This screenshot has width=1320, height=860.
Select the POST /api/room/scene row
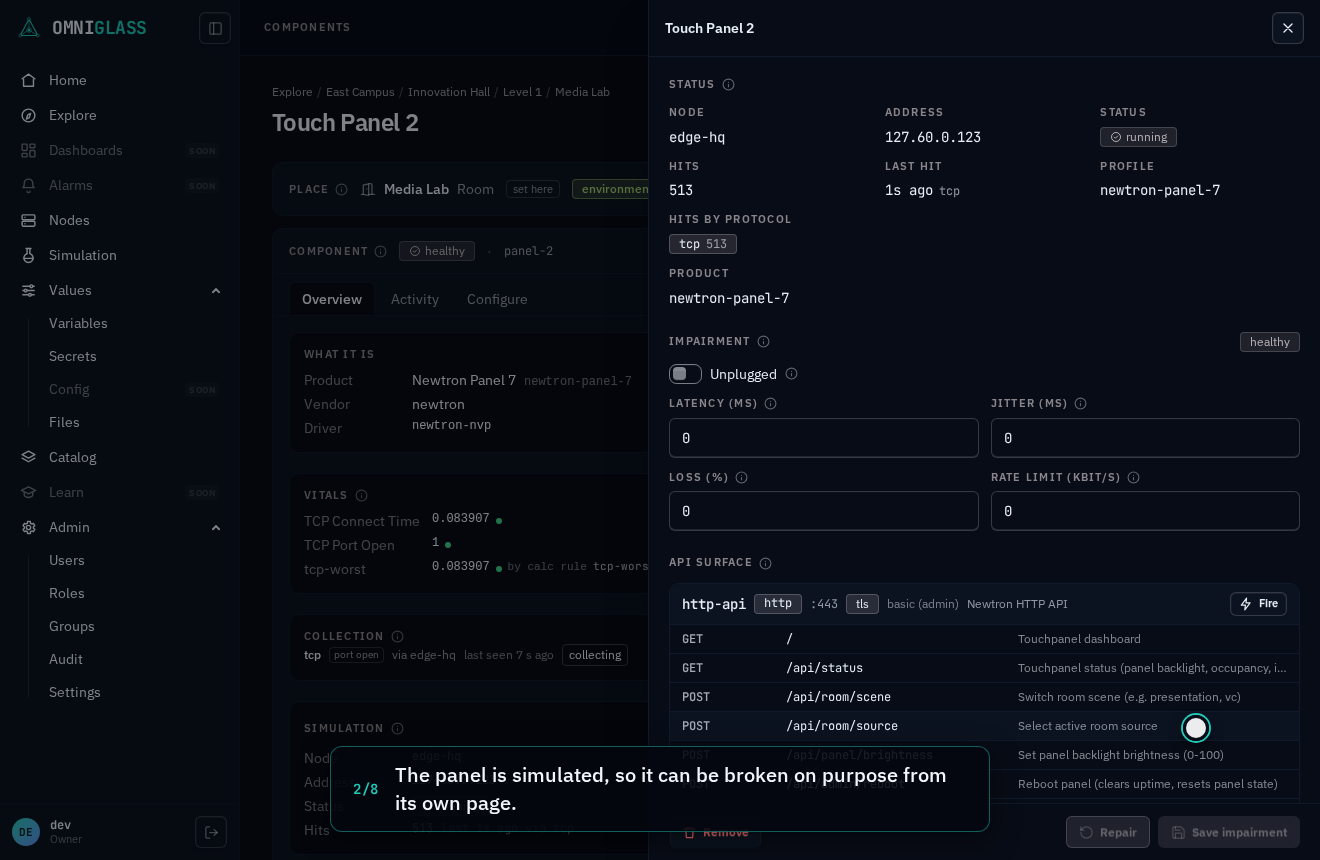[984, 697]
